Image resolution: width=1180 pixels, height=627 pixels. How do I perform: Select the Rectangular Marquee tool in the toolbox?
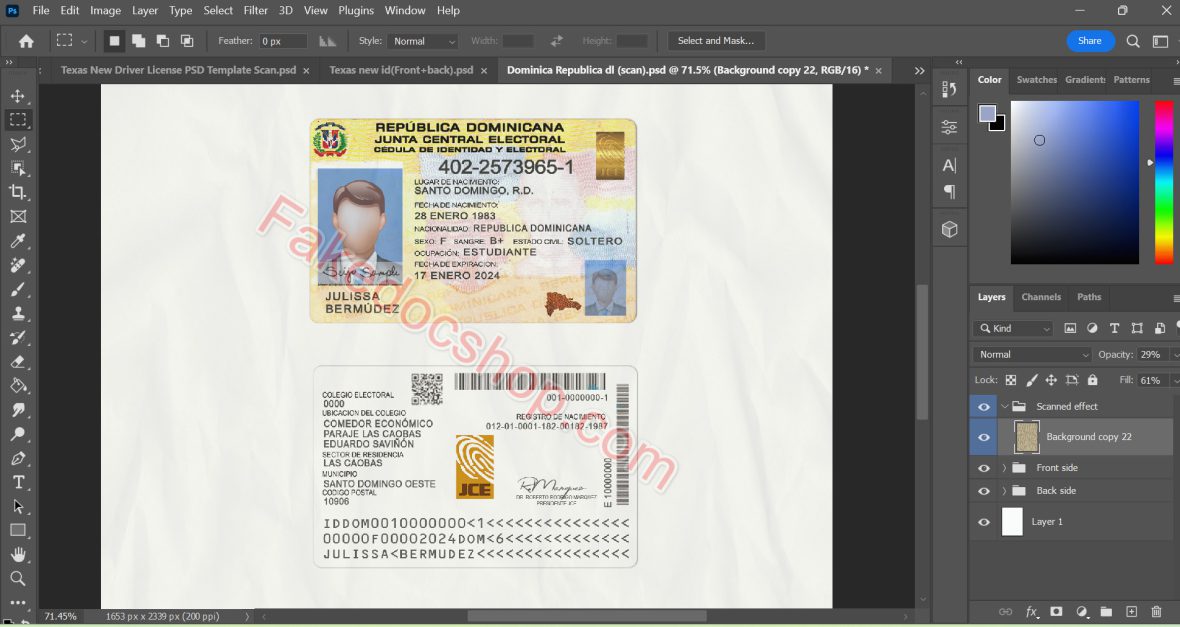coord(18,120)
